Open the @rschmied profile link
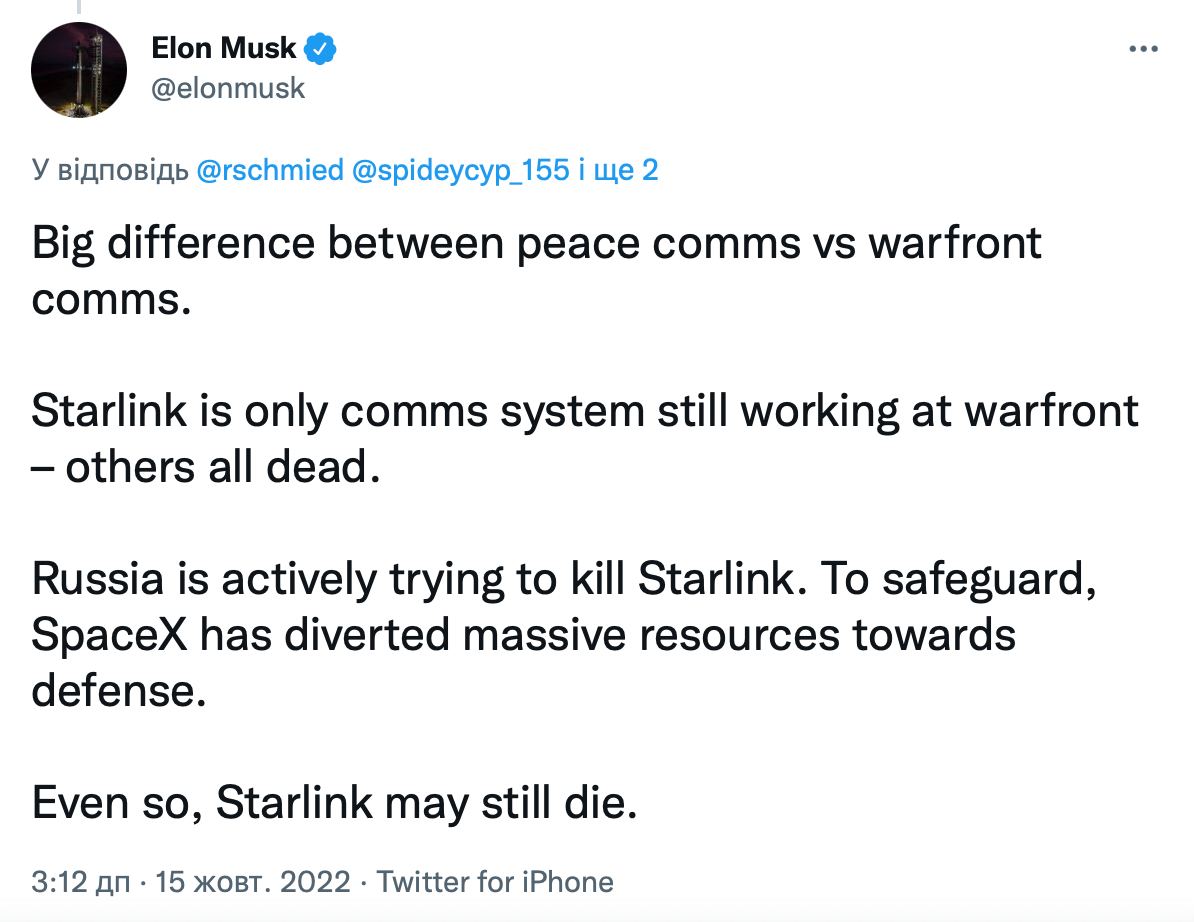This screenshot has height=922, width=1194. 270,171
